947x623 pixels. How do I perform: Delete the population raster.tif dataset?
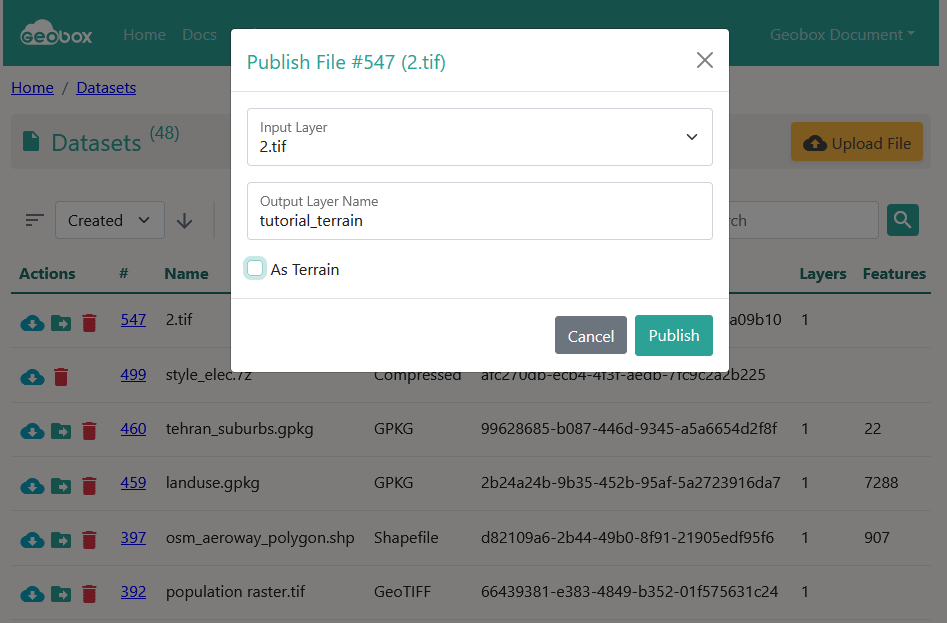tap(89, 593)
